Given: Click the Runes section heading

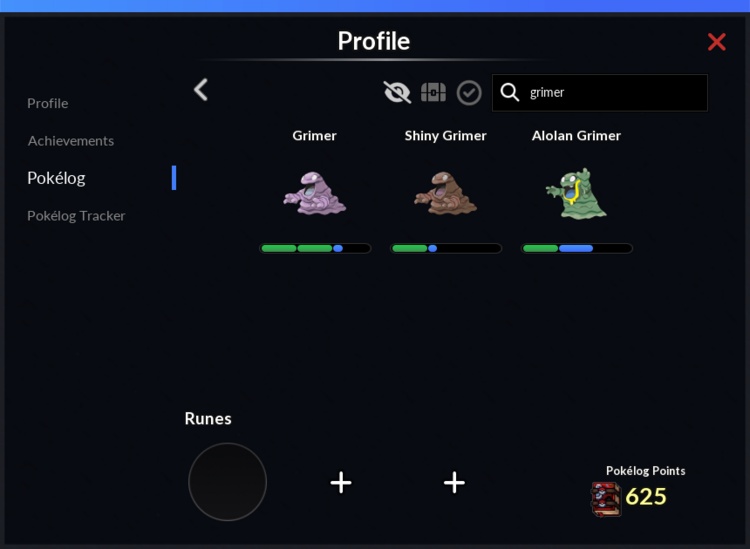Looking at the screenshot, I should click(208, 418).
